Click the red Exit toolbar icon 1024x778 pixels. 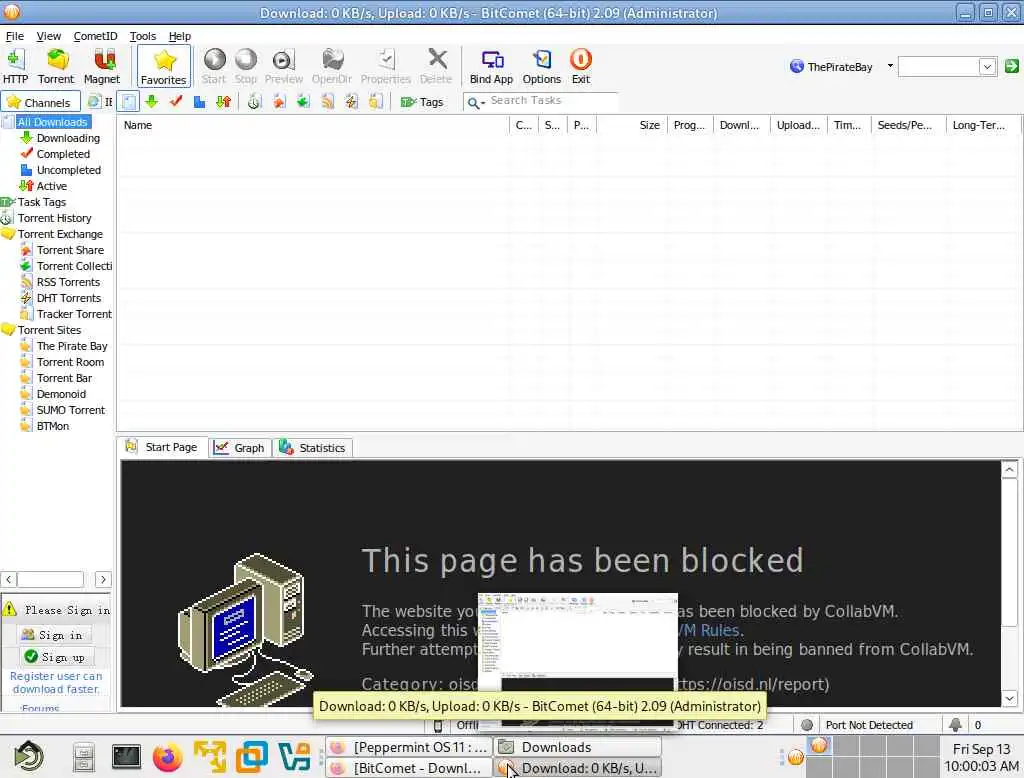pyautogui.click(x=581, y=67)
